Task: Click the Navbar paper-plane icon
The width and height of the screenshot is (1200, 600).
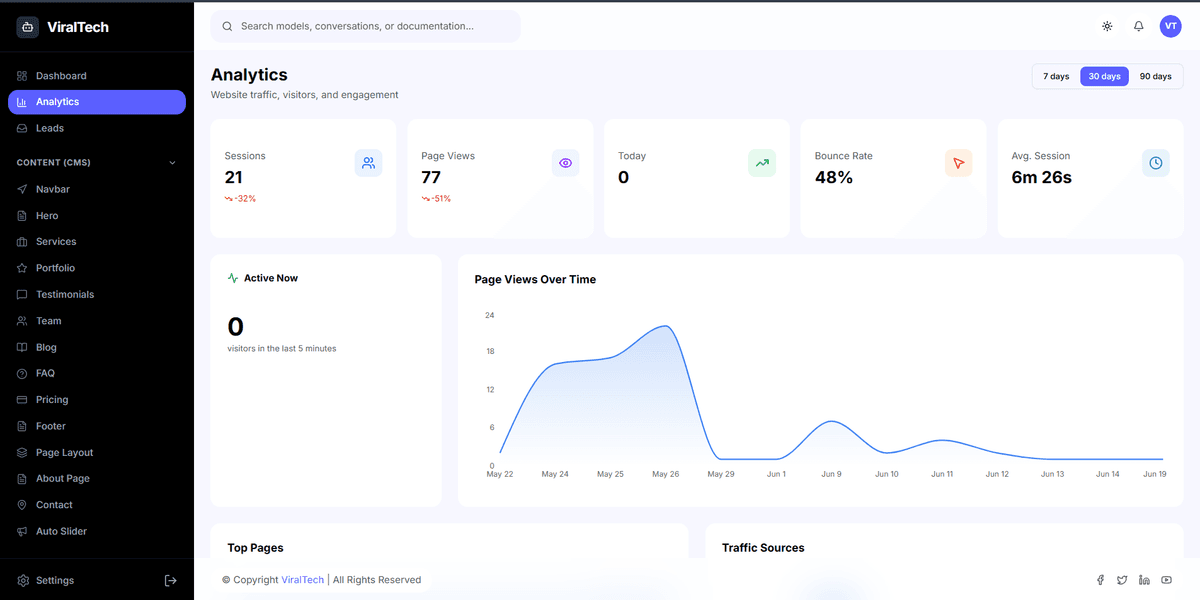Action: click(22, 189)
